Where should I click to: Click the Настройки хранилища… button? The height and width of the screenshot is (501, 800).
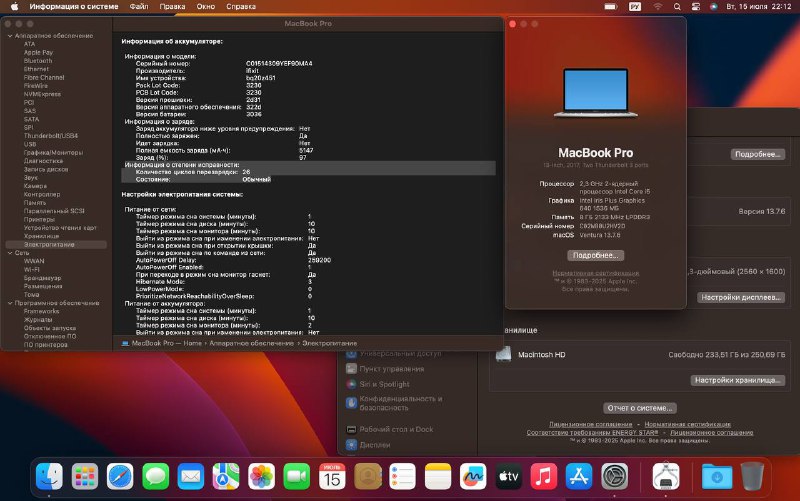click(x=738, y=380)
